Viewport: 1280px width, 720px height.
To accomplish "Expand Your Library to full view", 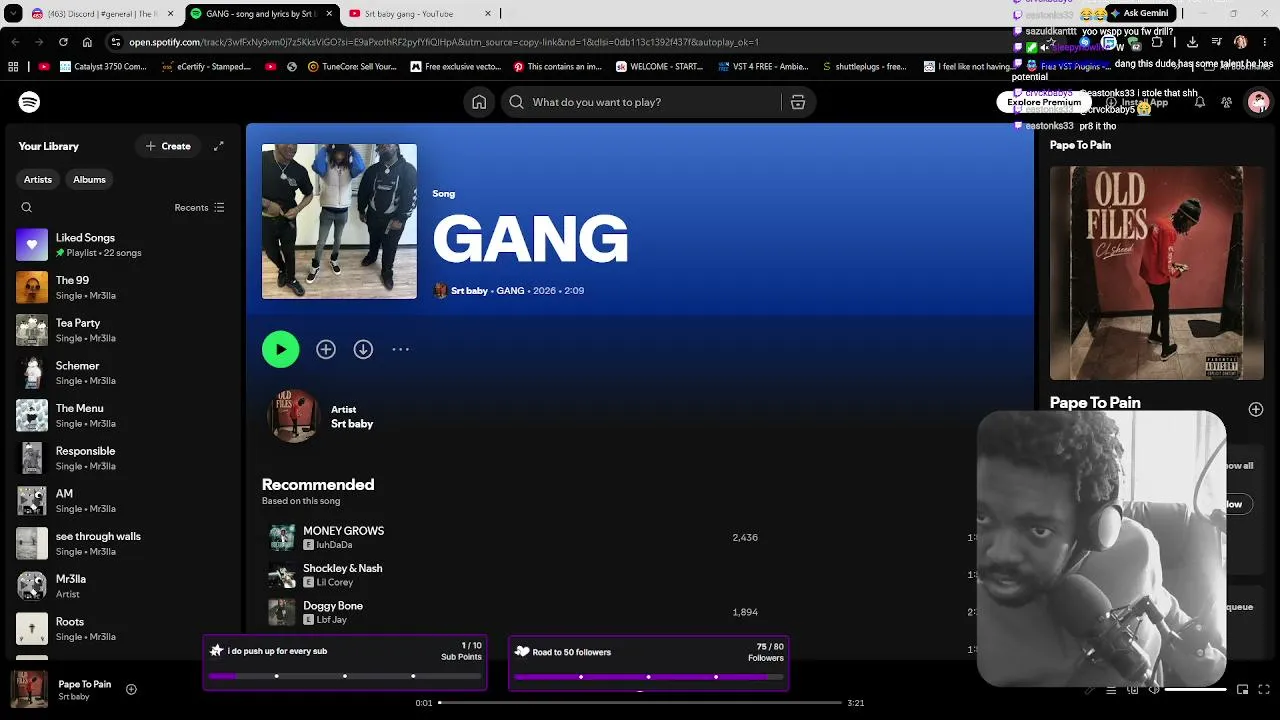I will point(219,146).
